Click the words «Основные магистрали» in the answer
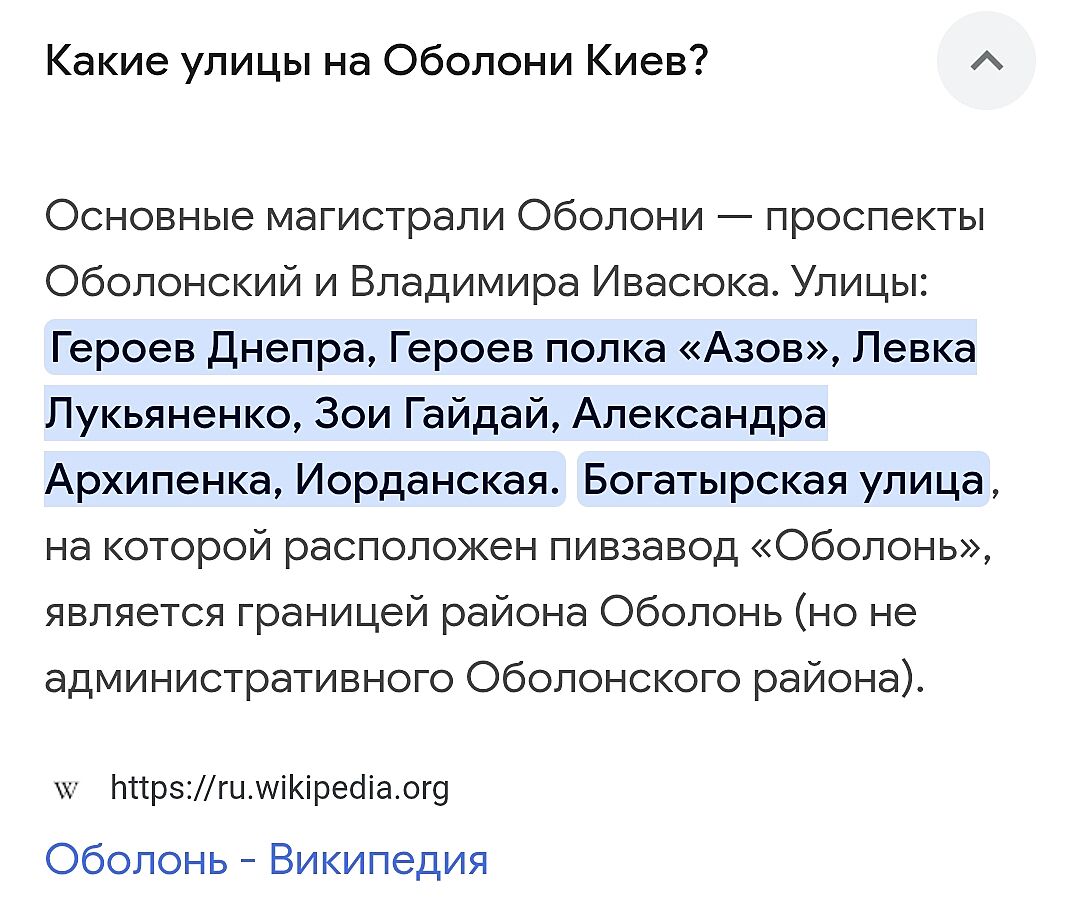Screen dimensions: 1080x899 [x=275, y=217]
